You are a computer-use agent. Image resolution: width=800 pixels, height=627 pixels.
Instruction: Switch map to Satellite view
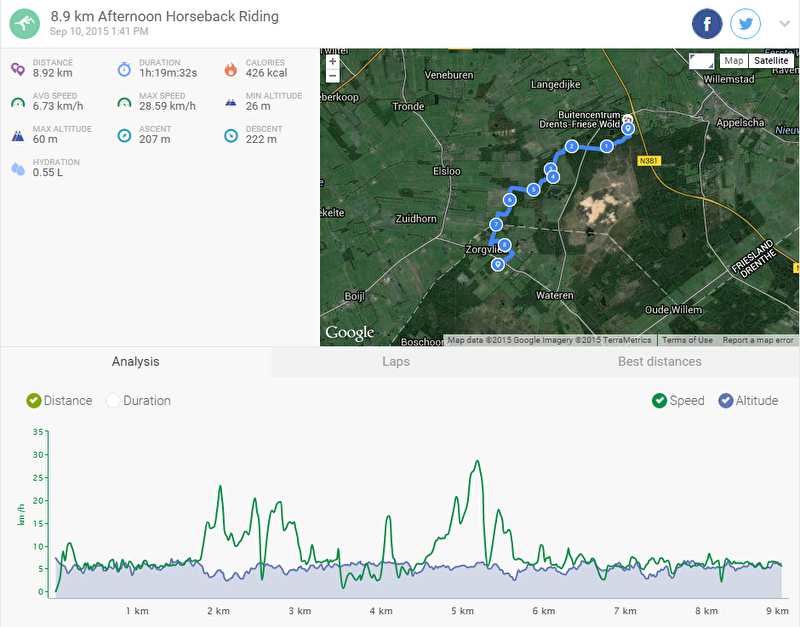771,61
